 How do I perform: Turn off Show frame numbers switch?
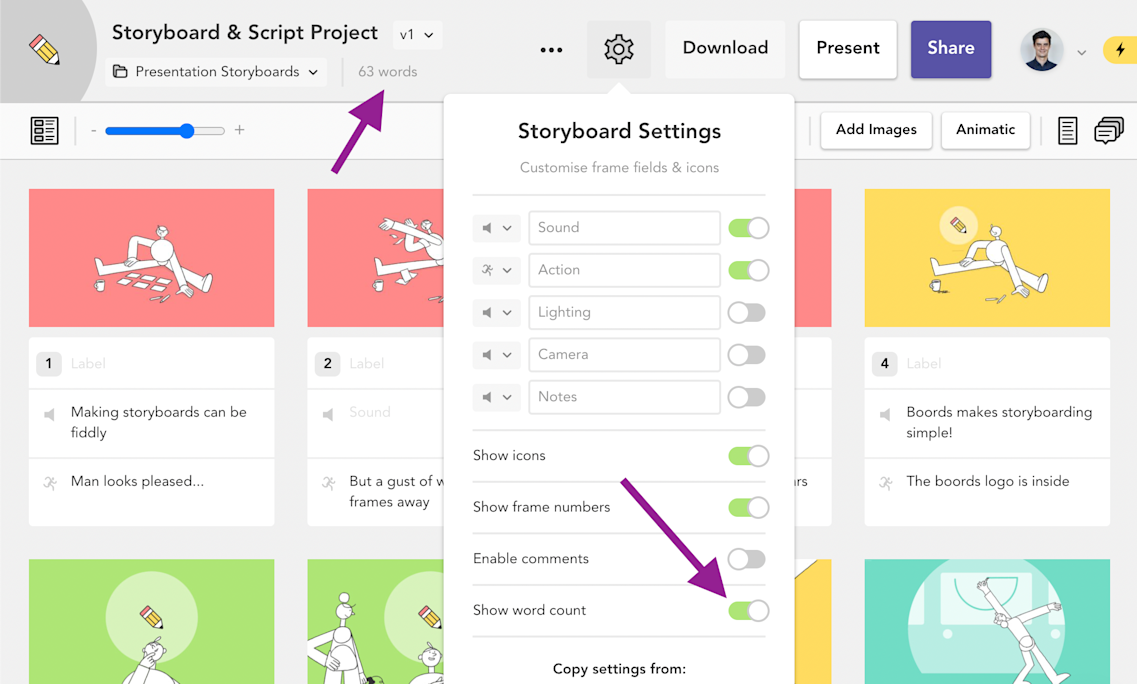point(748,508)
